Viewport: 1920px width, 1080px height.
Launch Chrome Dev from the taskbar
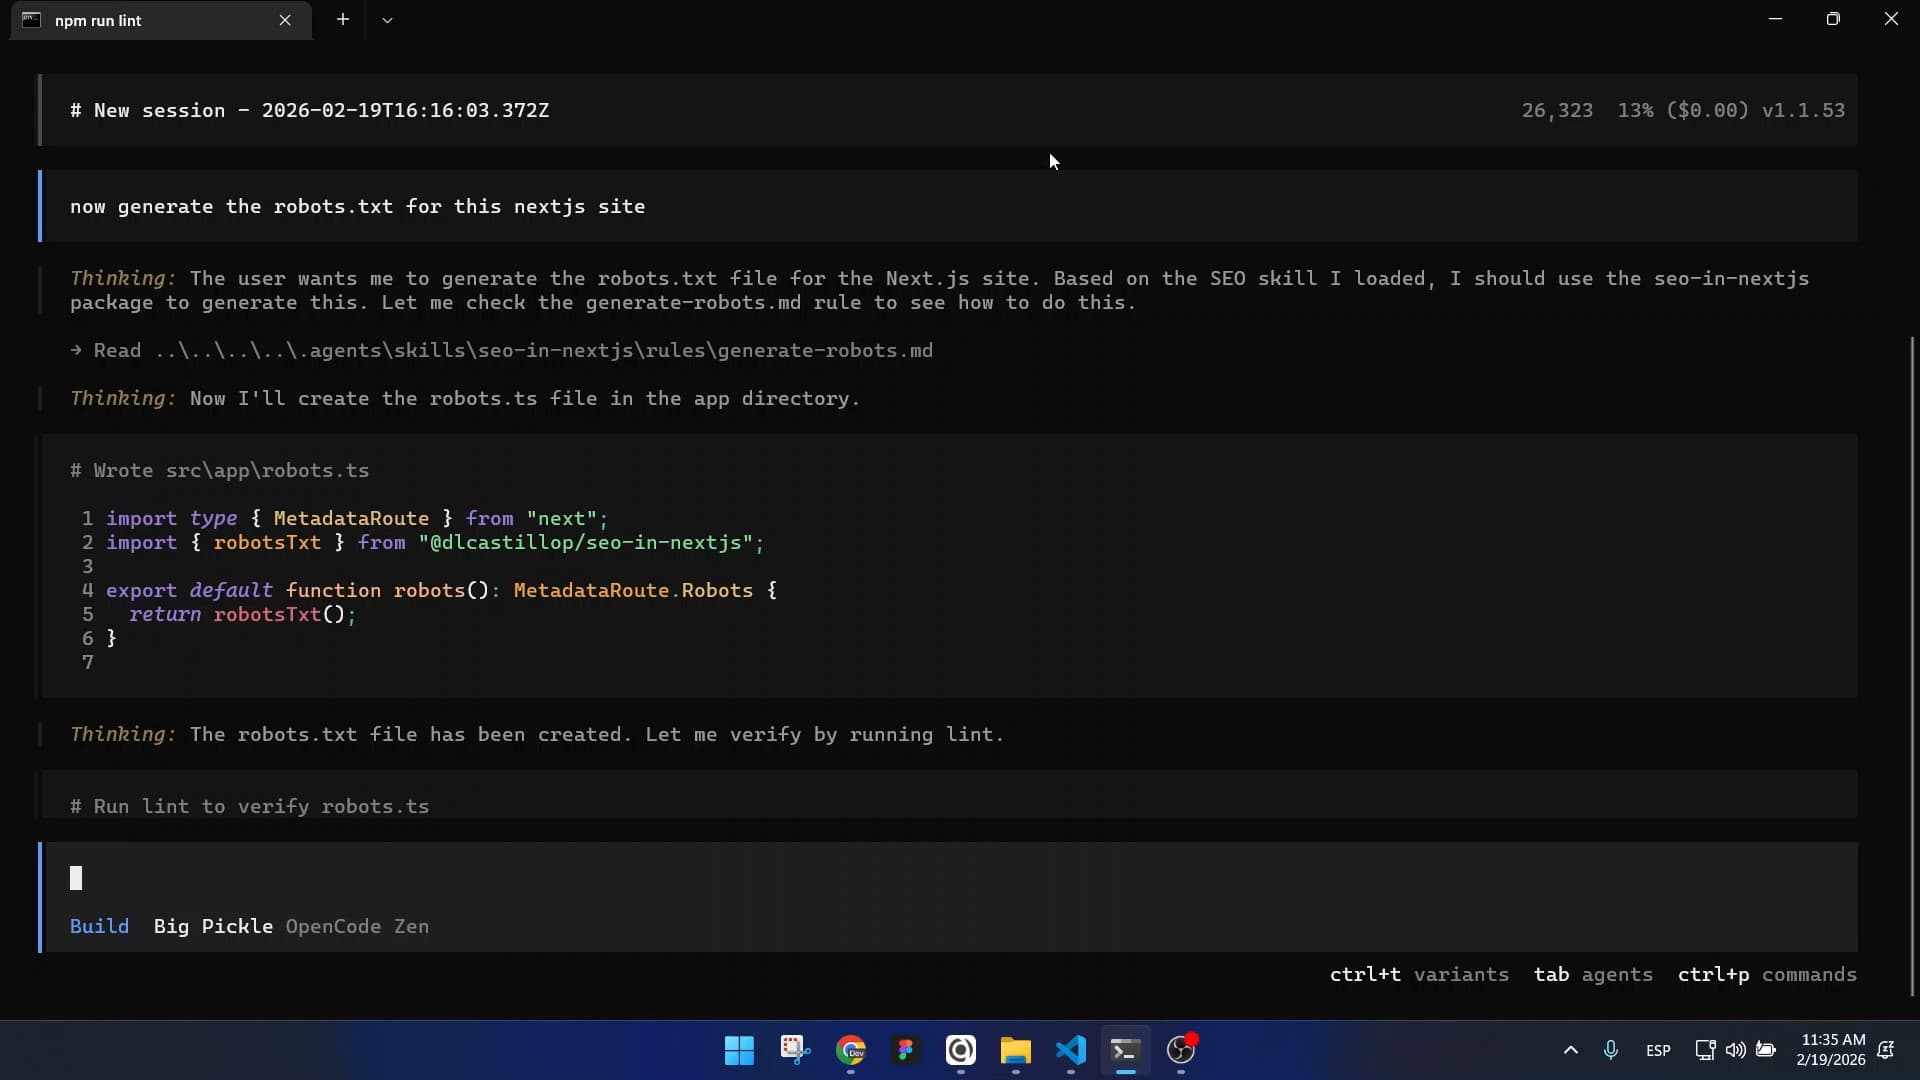tap(851, 1051)
